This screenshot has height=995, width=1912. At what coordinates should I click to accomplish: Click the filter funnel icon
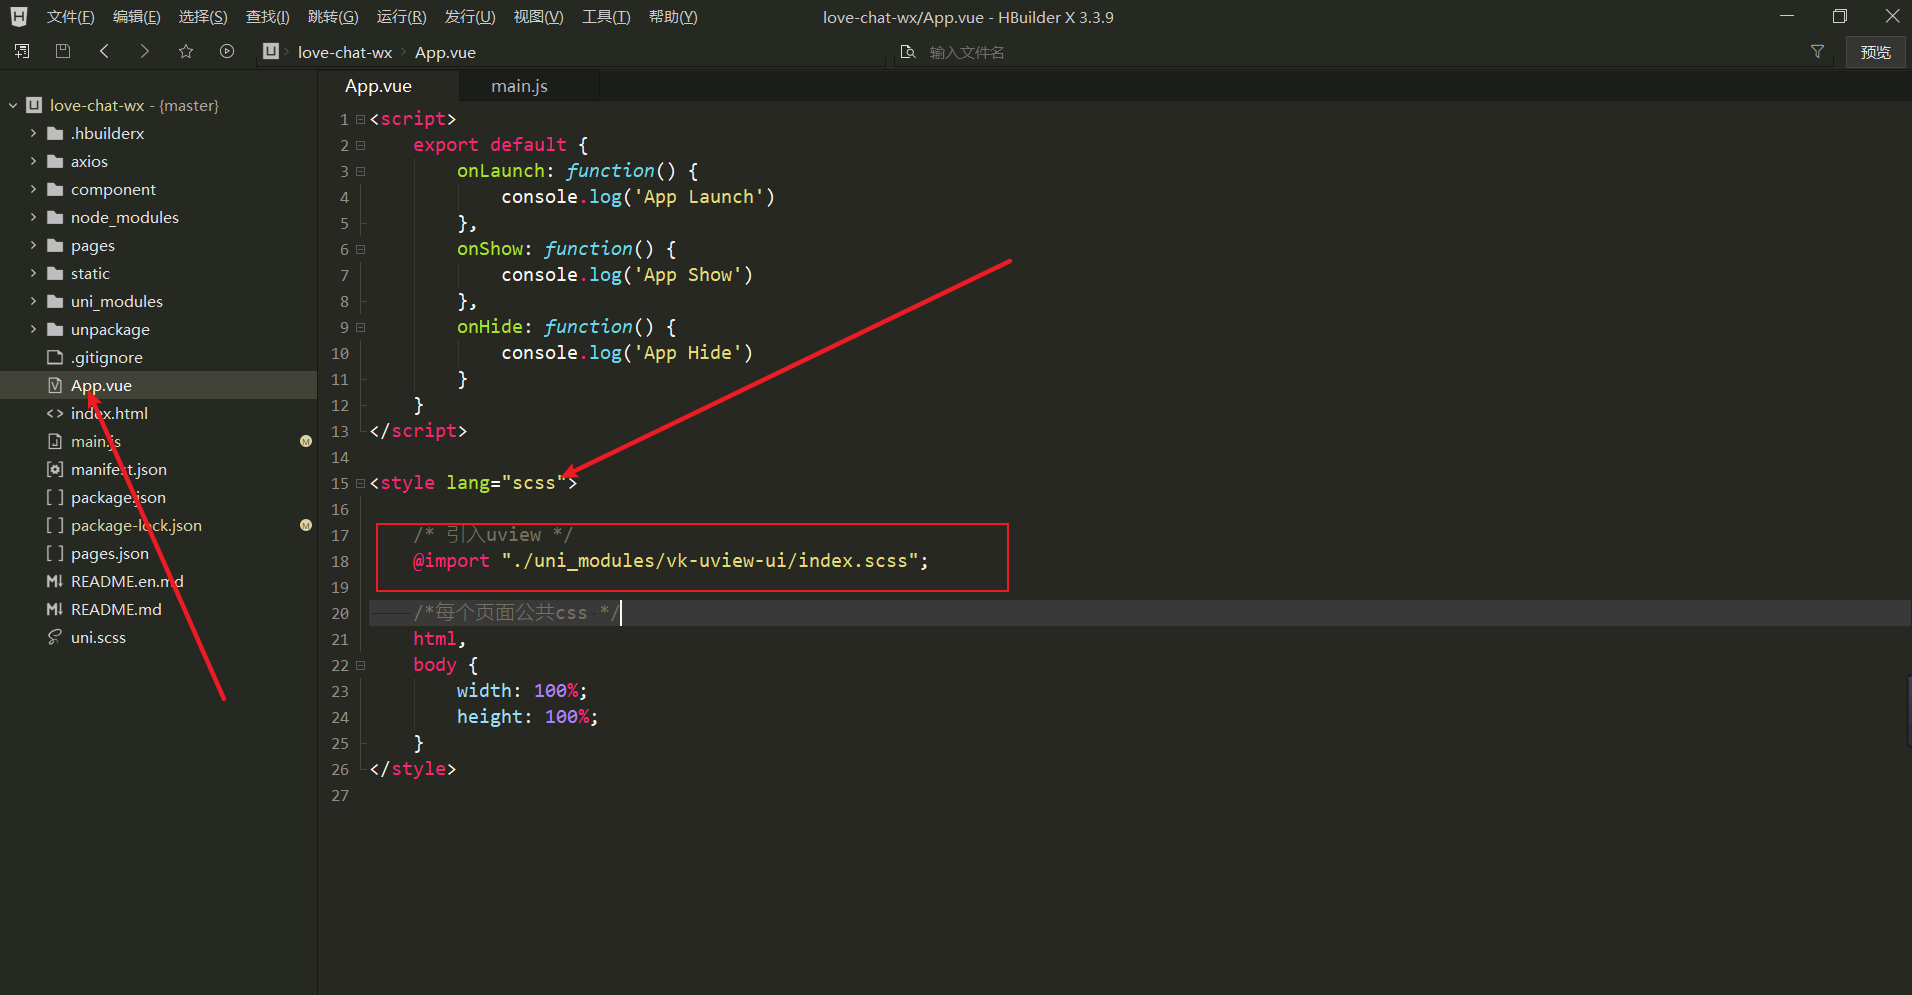click(x=1818, y=52)
